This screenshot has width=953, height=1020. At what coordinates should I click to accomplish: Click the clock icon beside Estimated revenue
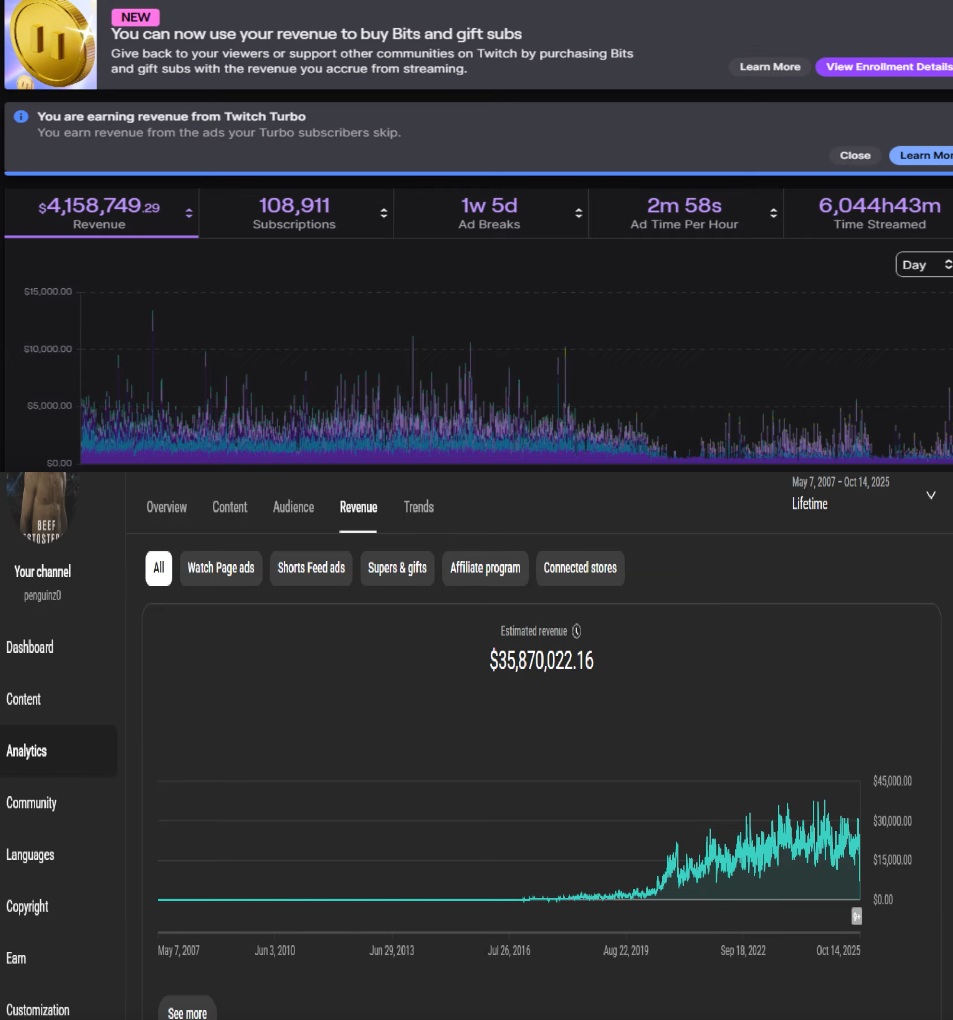pyautogui.click(x=577, y=631)
